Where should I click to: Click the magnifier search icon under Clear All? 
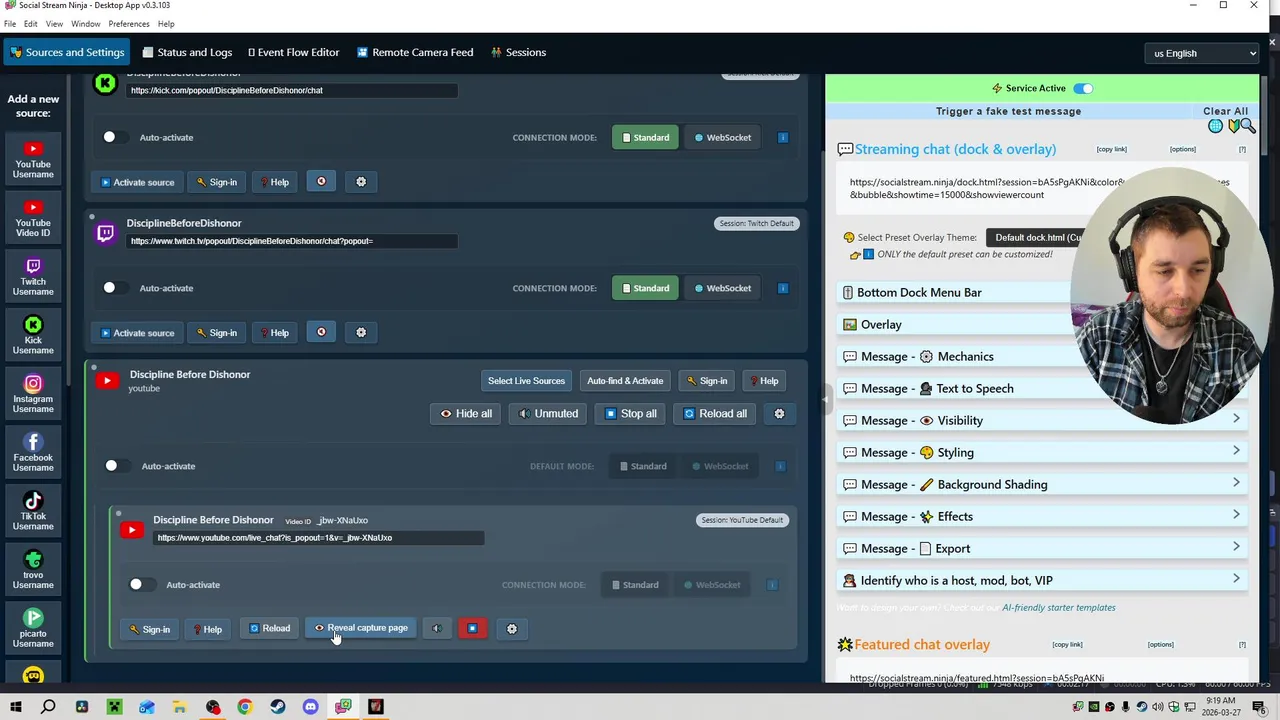click(1248, 126)
